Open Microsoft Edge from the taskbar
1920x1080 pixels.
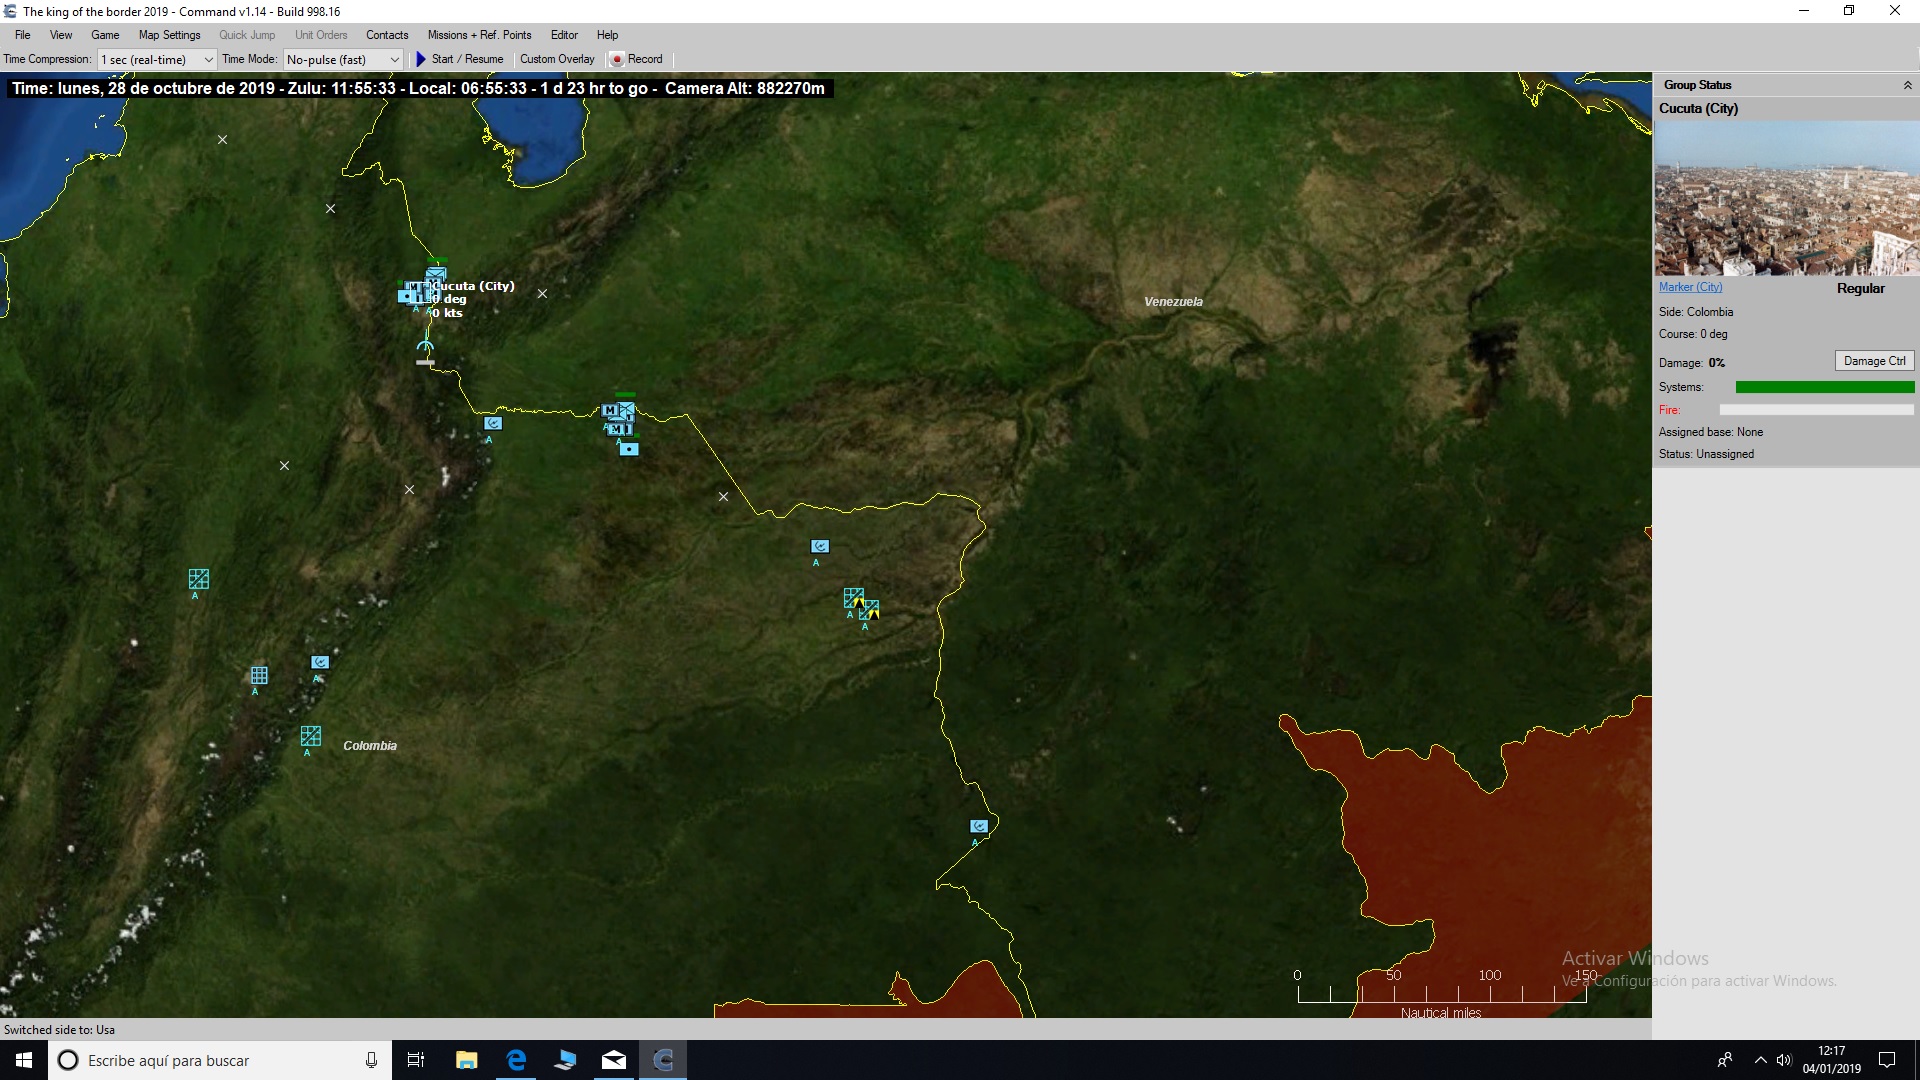pos(515,1060)
